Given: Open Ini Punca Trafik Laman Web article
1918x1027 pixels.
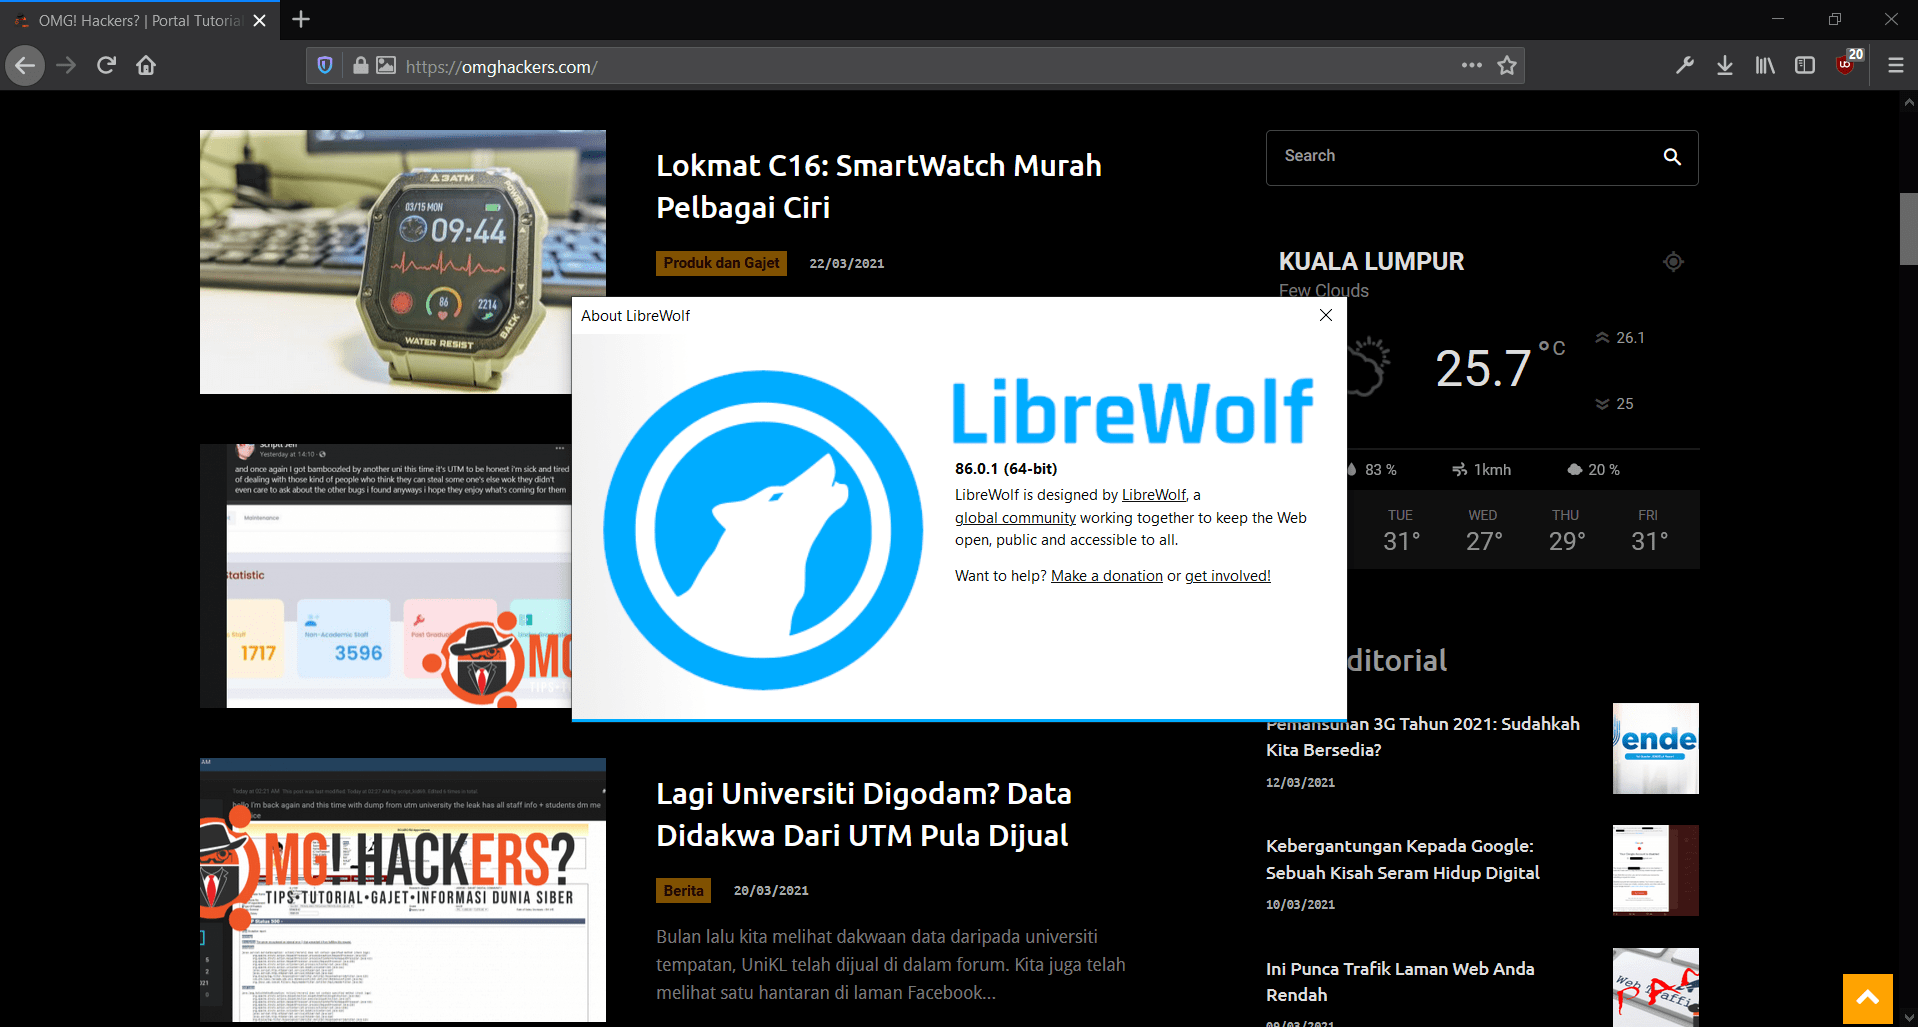Looking at the screenshot, I should [1400, 982].
